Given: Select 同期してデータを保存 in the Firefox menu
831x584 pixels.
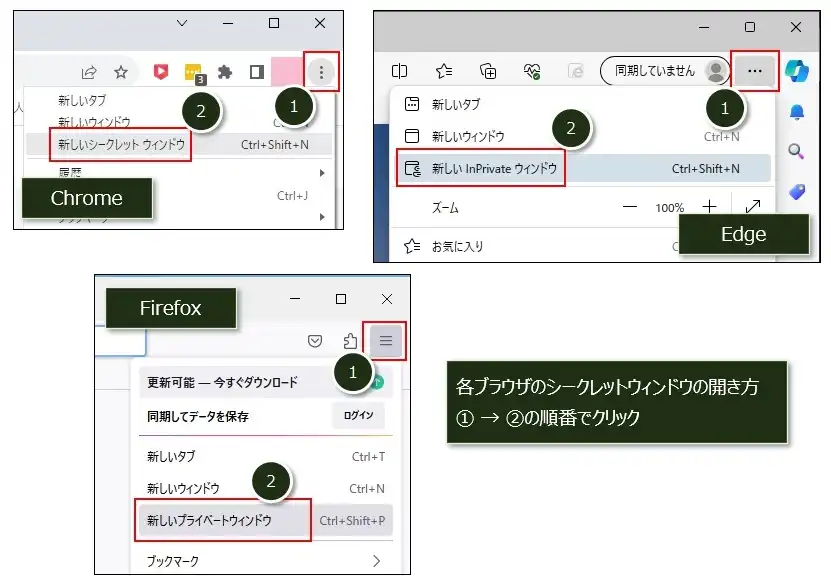Looking at the screenshot, I should point(198,417).
